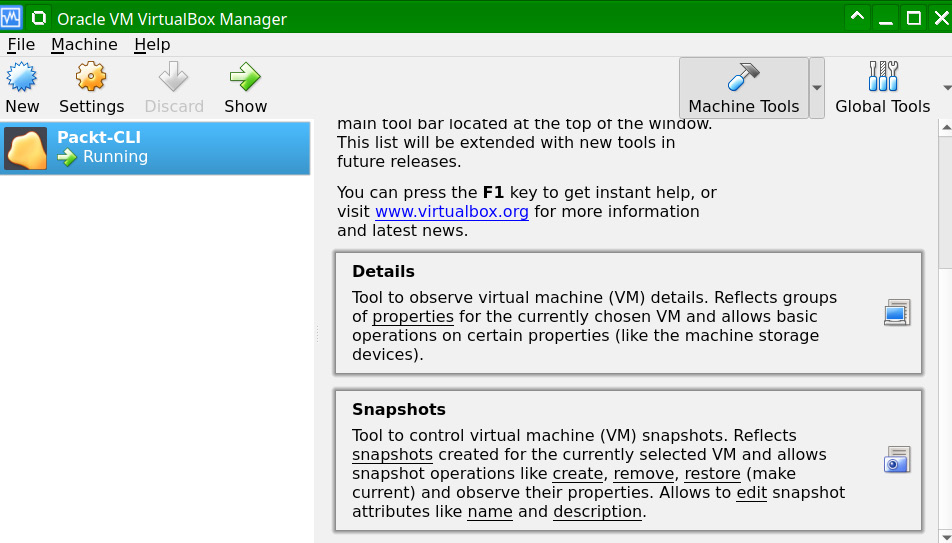The height and width of the screenshot is (543, 952).
Task: Expand the Machine Tools dropdown arrow
Action: (x=817, y=88)
